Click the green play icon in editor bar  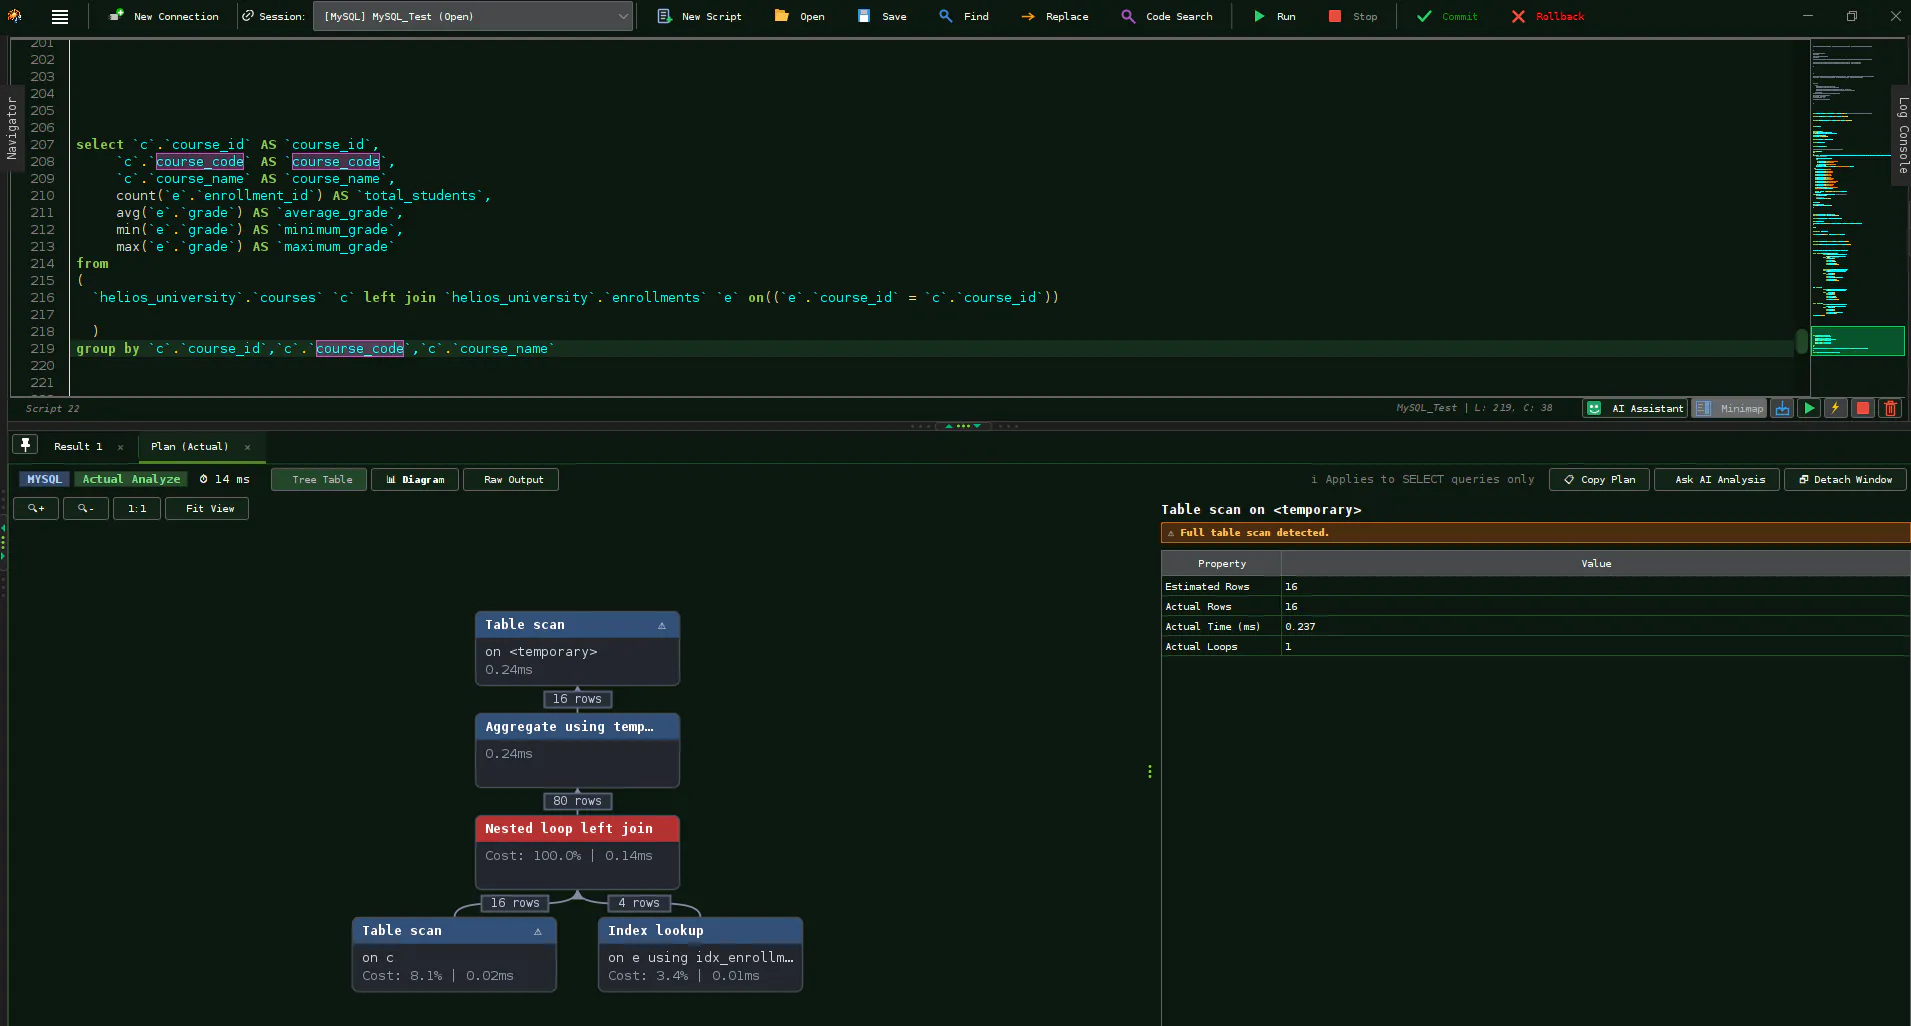pyautogui.click(x=1809, y=408)
